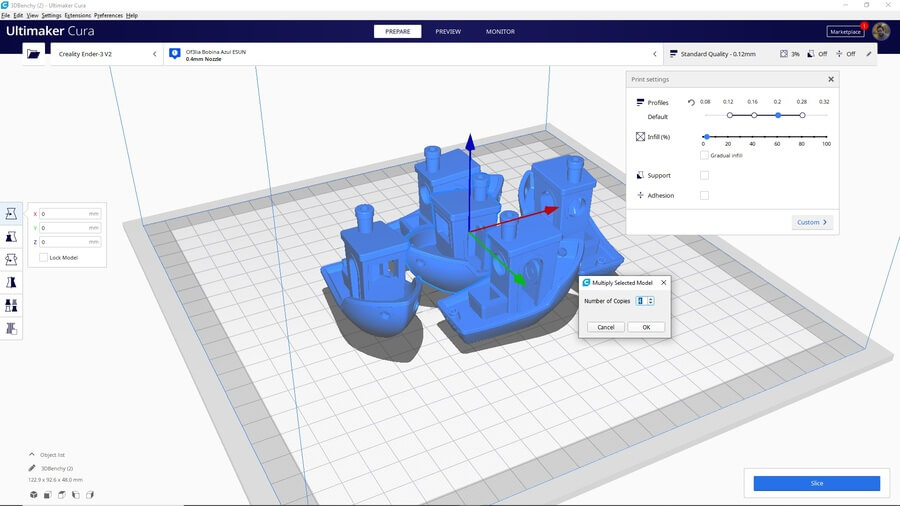Viewport: 900px width, 506px height.
Task: Click the X position input field
Action: click(70, 213)
